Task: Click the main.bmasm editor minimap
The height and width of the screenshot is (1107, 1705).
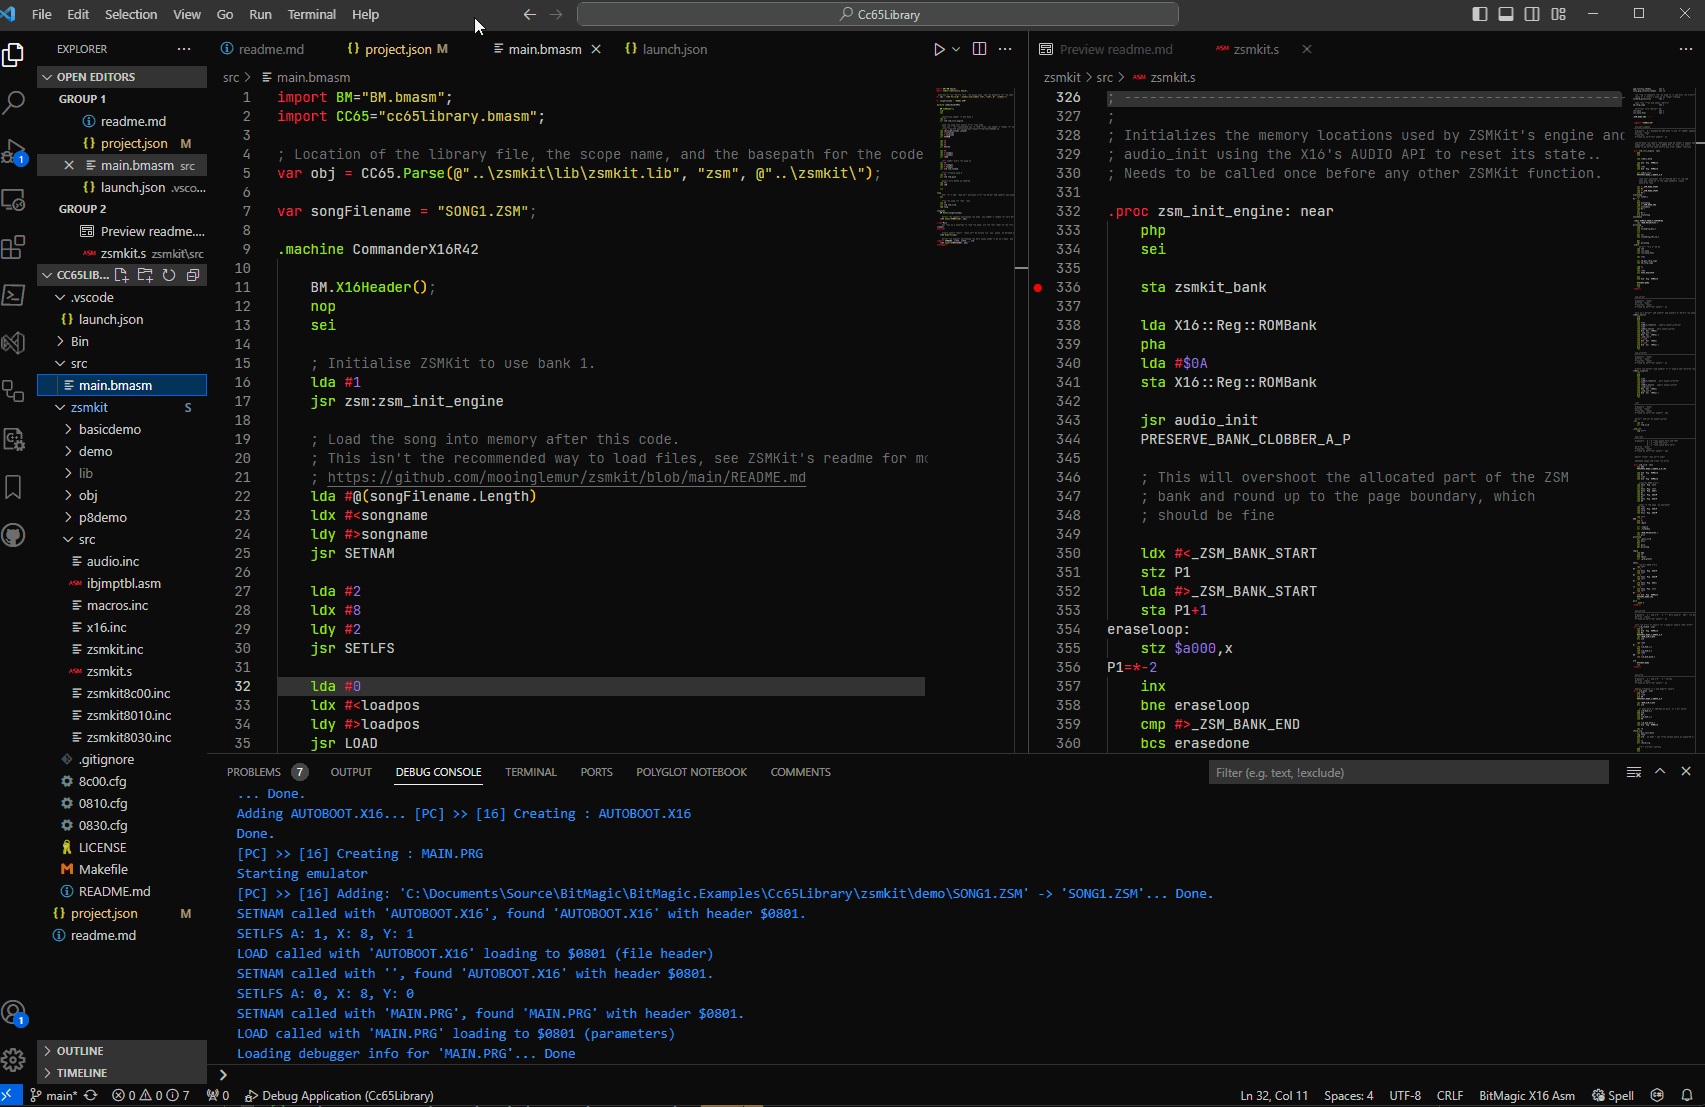Action: 973,168
